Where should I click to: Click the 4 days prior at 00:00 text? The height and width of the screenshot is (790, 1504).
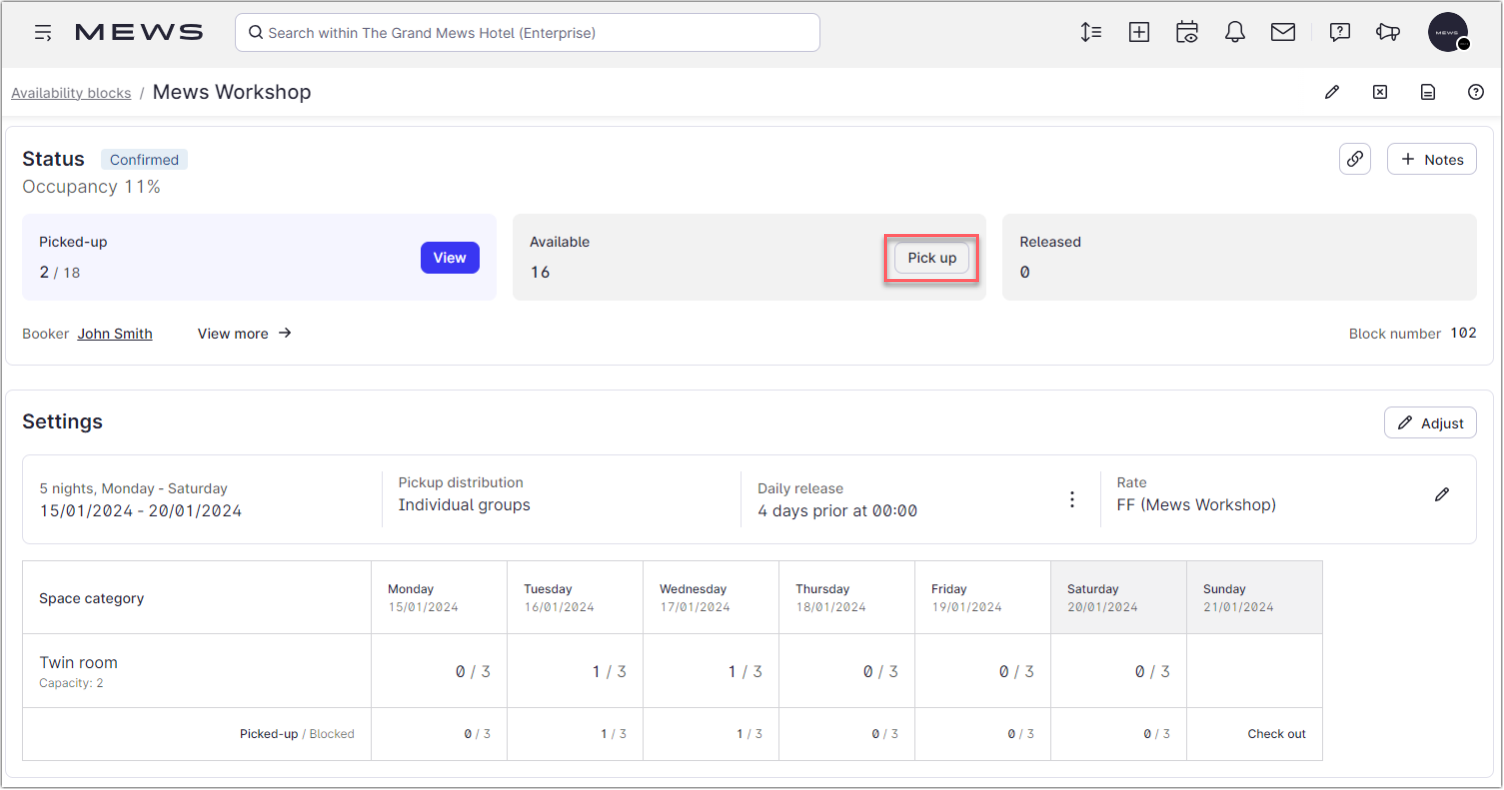pos(837,511)
